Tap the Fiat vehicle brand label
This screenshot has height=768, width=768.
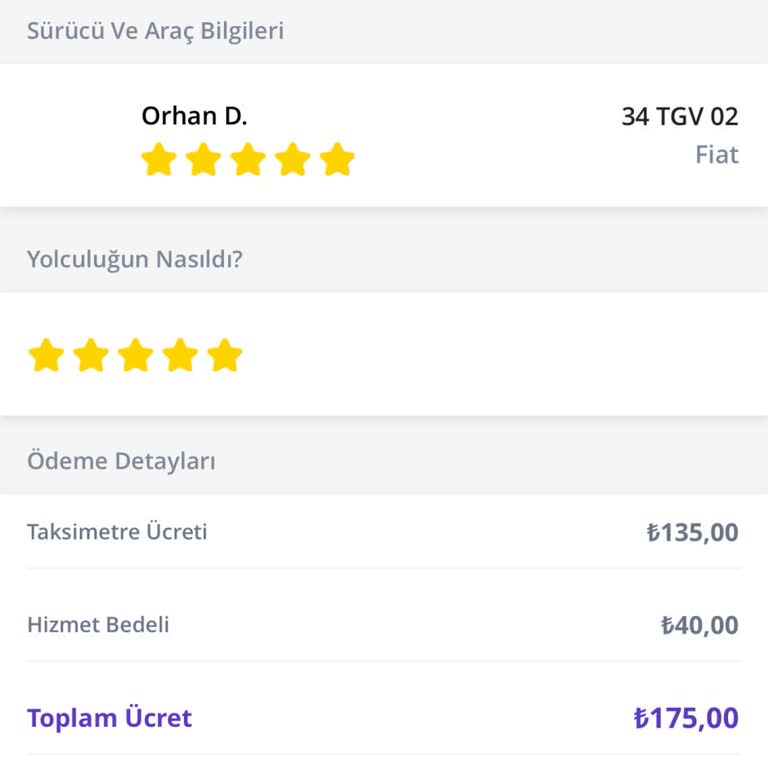716,155
